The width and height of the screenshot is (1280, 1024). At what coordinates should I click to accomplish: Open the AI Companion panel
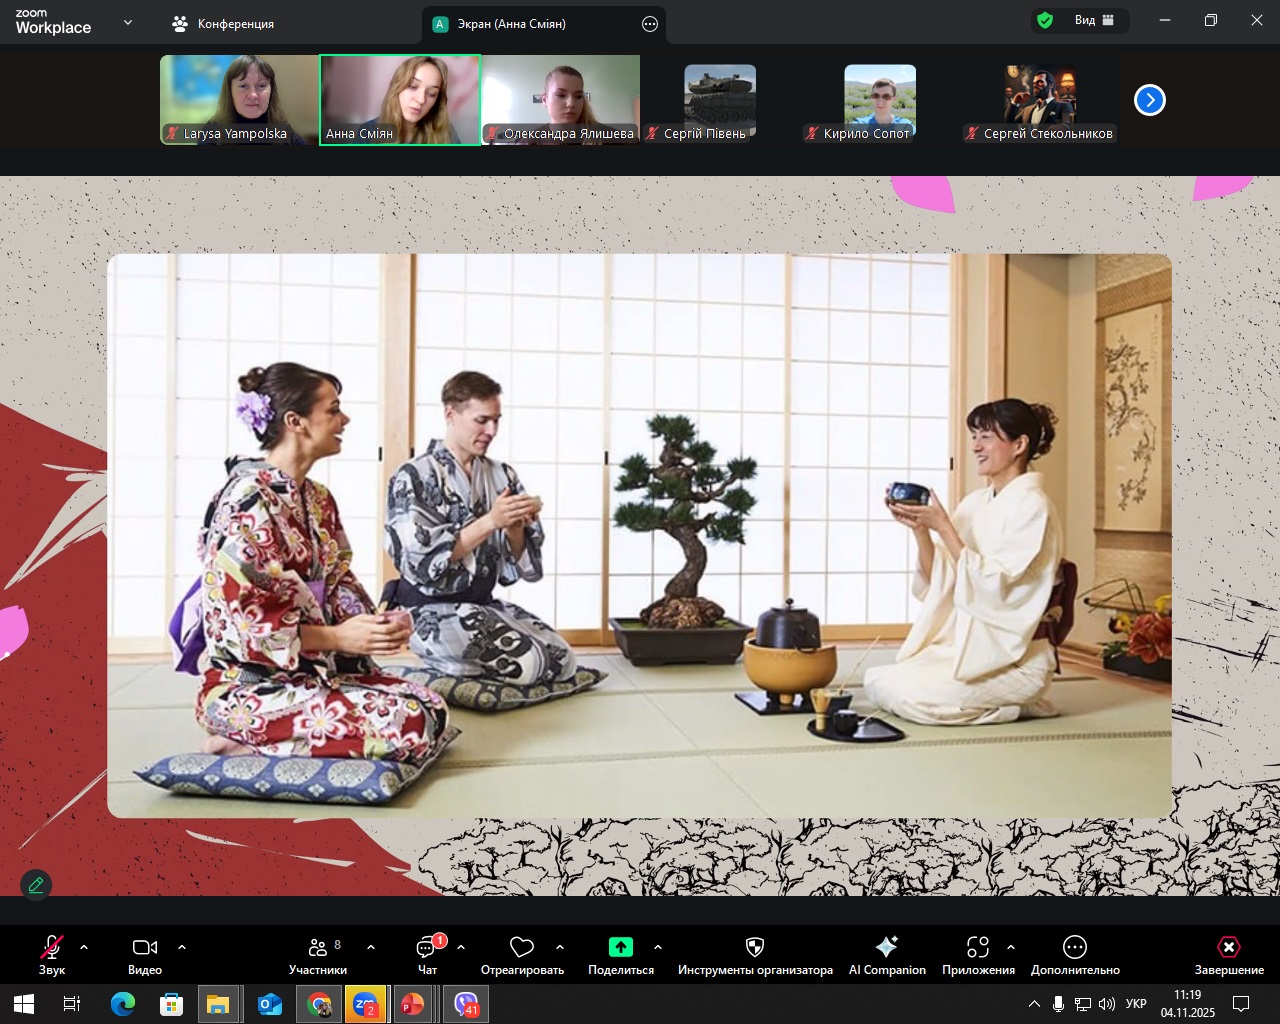tap(886, 955)
